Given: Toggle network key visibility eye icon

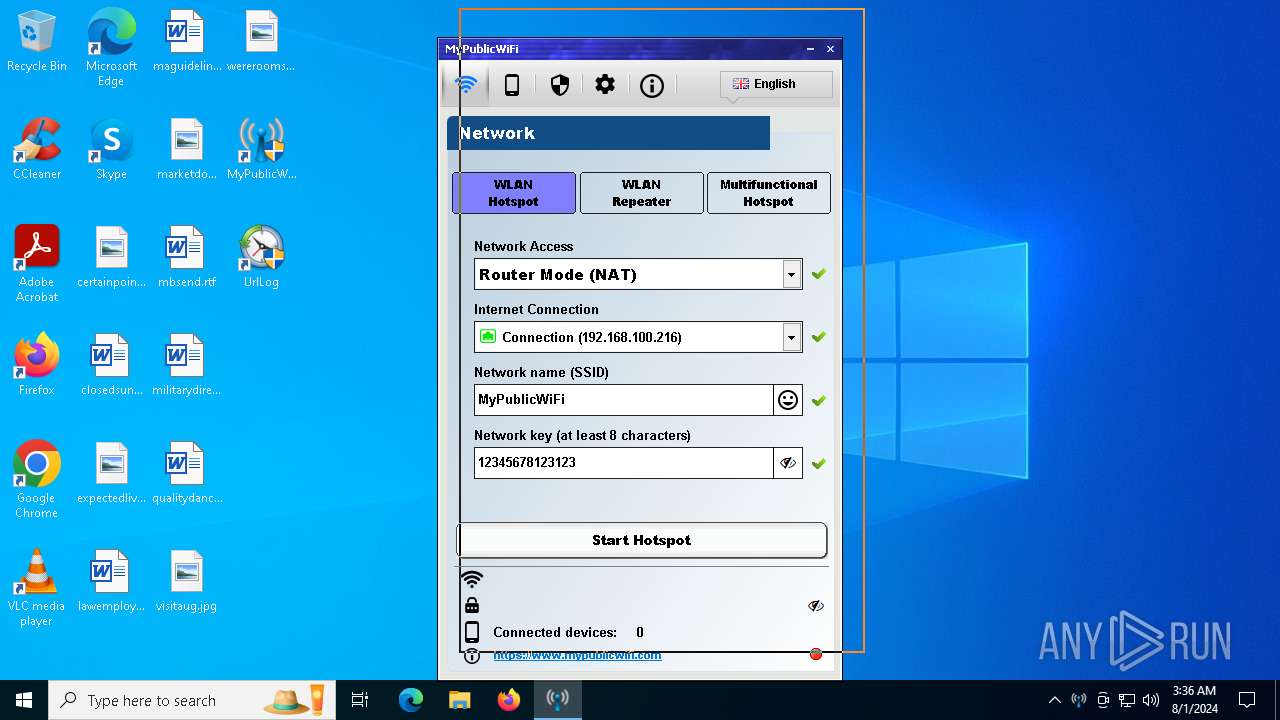Looking at the screenshot, I should tap(788, 463).
